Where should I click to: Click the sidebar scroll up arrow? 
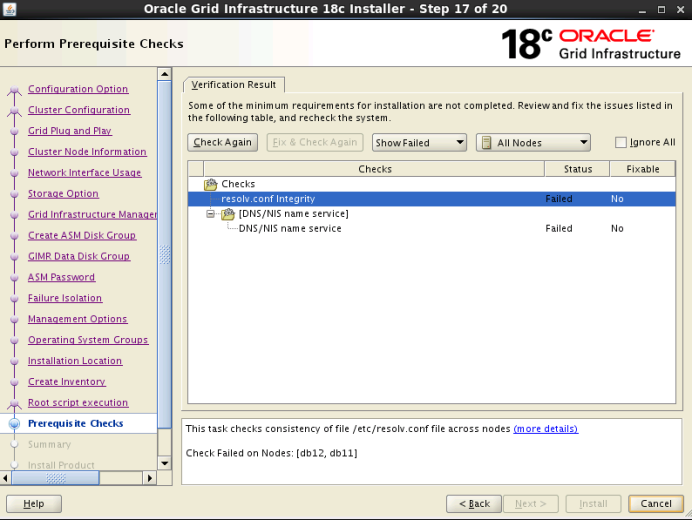[165, 74]
